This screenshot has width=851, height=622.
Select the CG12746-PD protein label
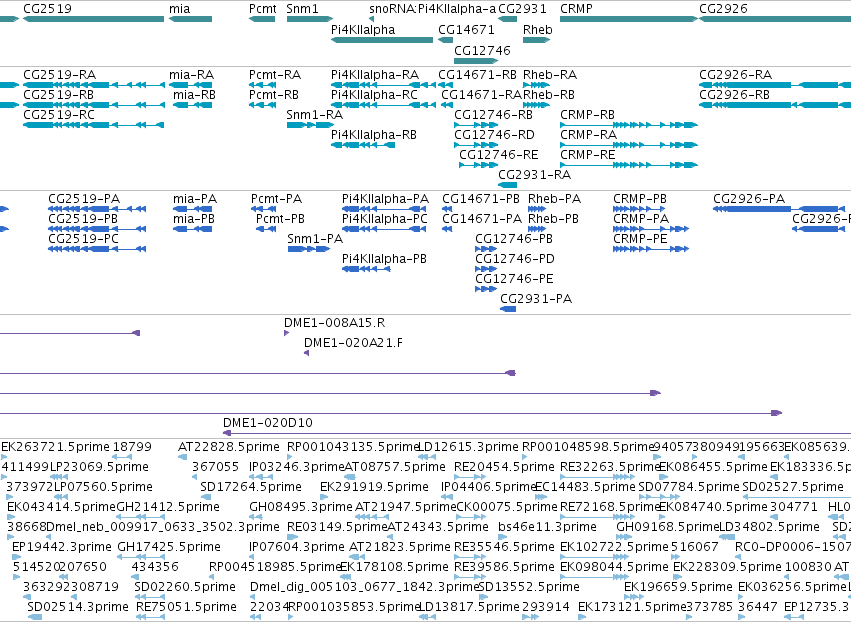tap(515, 259)
